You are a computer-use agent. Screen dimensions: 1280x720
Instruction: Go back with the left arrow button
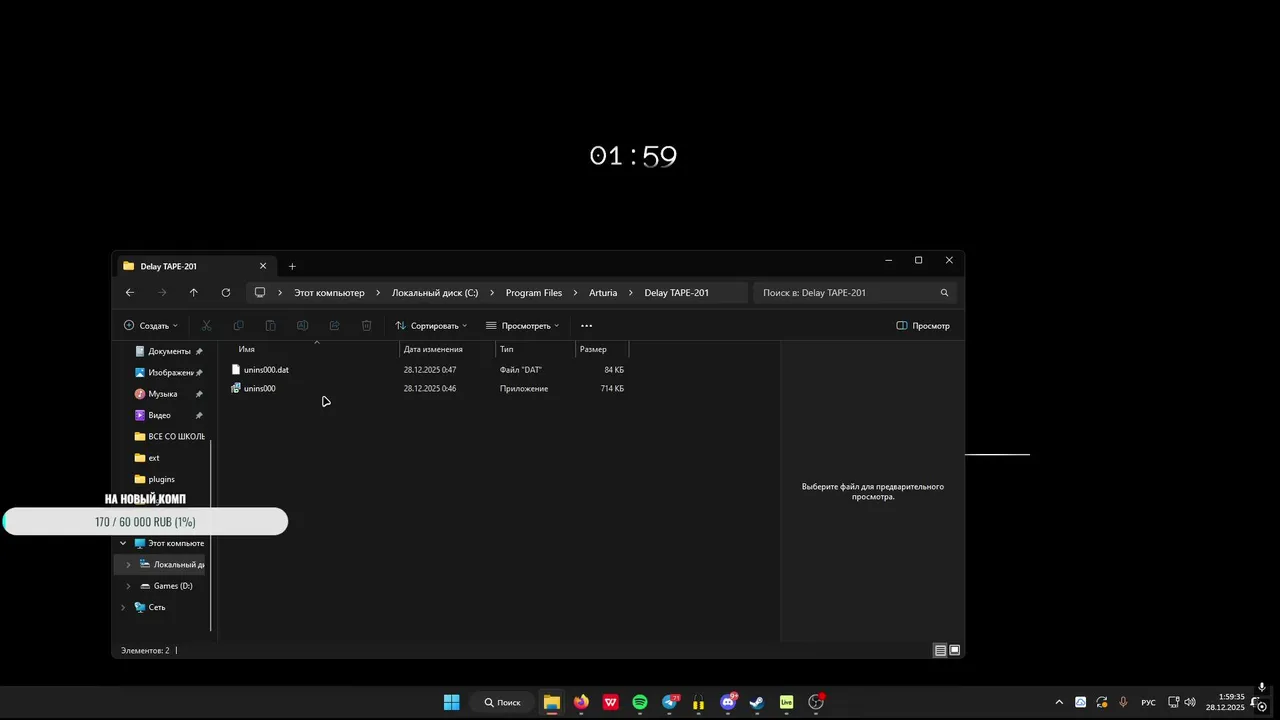pyautogui.click(x=130, y=293)
